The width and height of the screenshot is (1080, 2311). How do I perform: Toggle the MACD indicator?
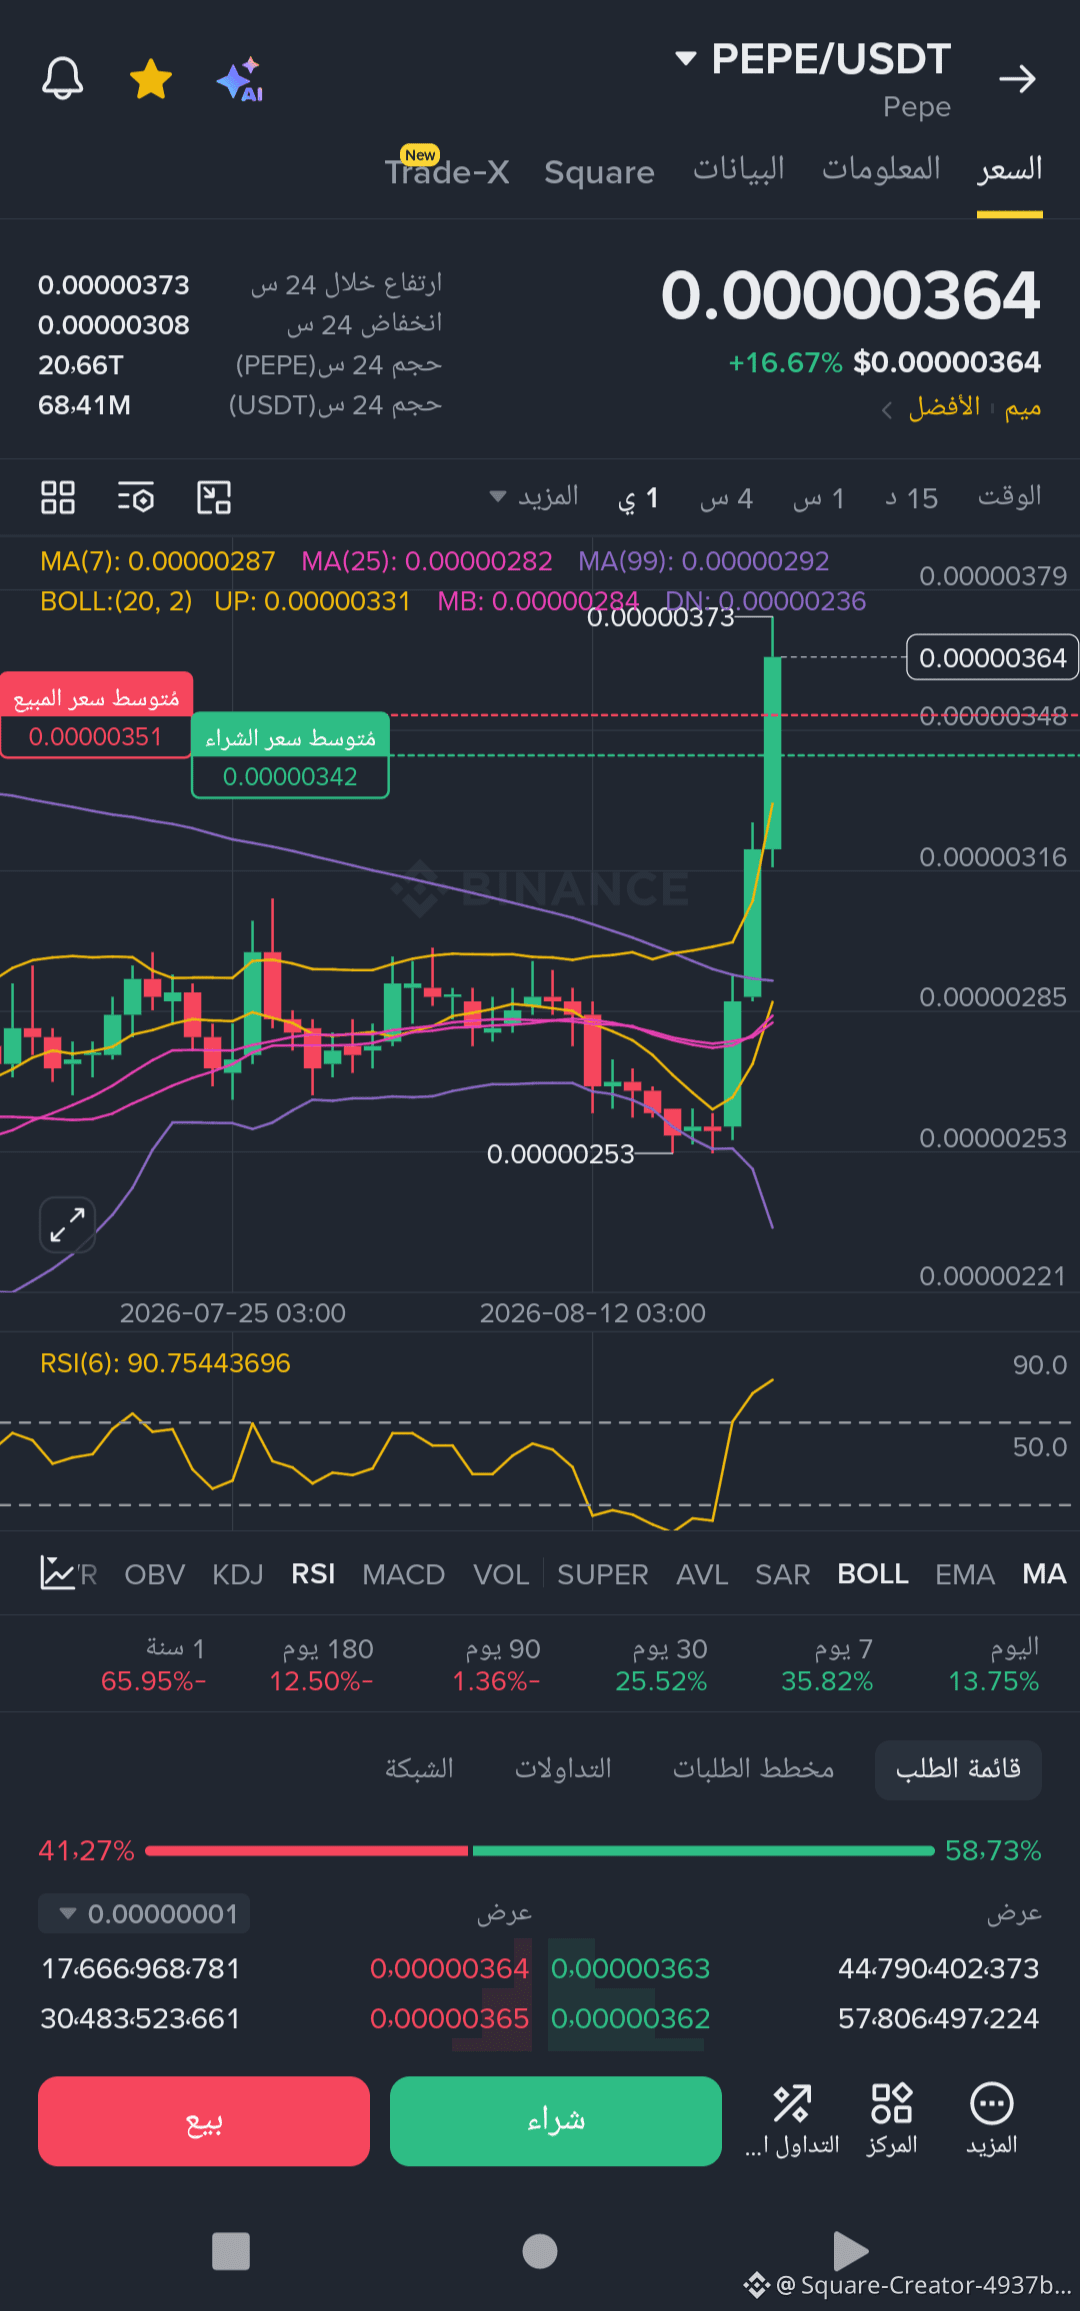[404, 1574]
